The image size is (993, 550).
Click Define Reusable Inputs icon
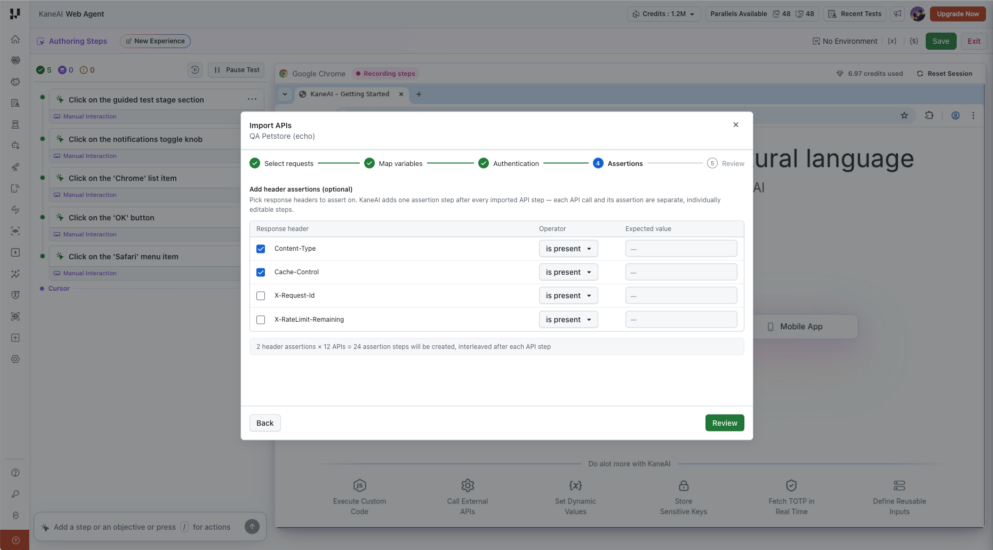pyautogui.click(x=899, y=486)
